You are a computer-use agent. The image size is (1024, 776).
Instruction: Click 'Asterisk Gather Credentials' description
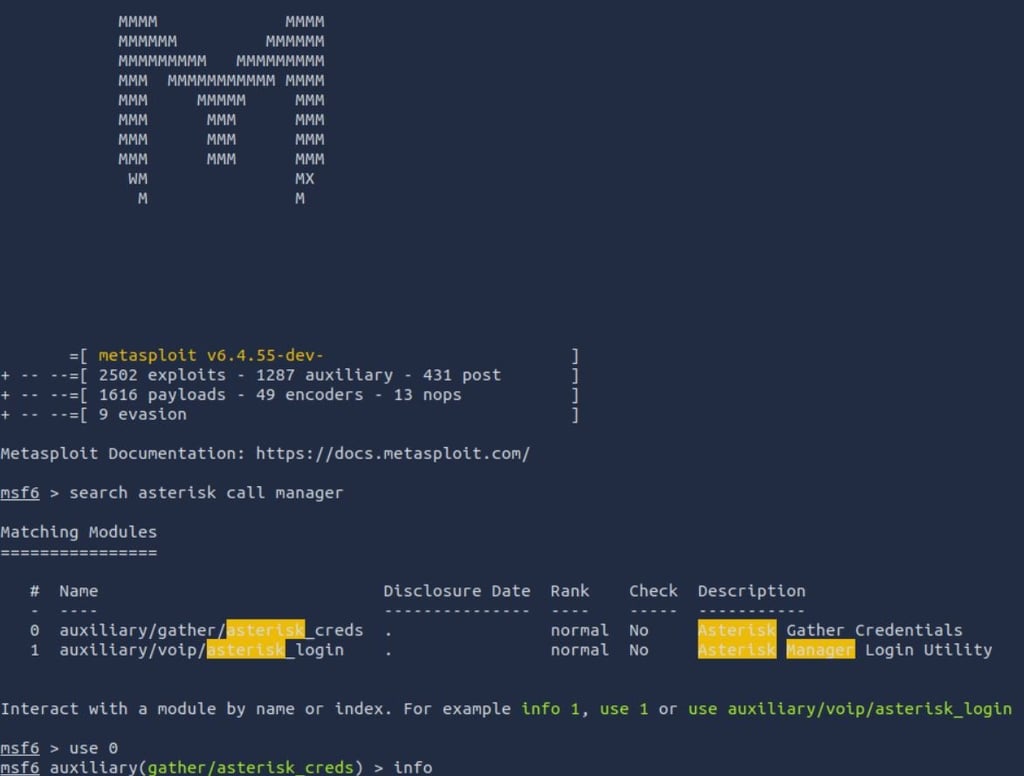[829, 630]
